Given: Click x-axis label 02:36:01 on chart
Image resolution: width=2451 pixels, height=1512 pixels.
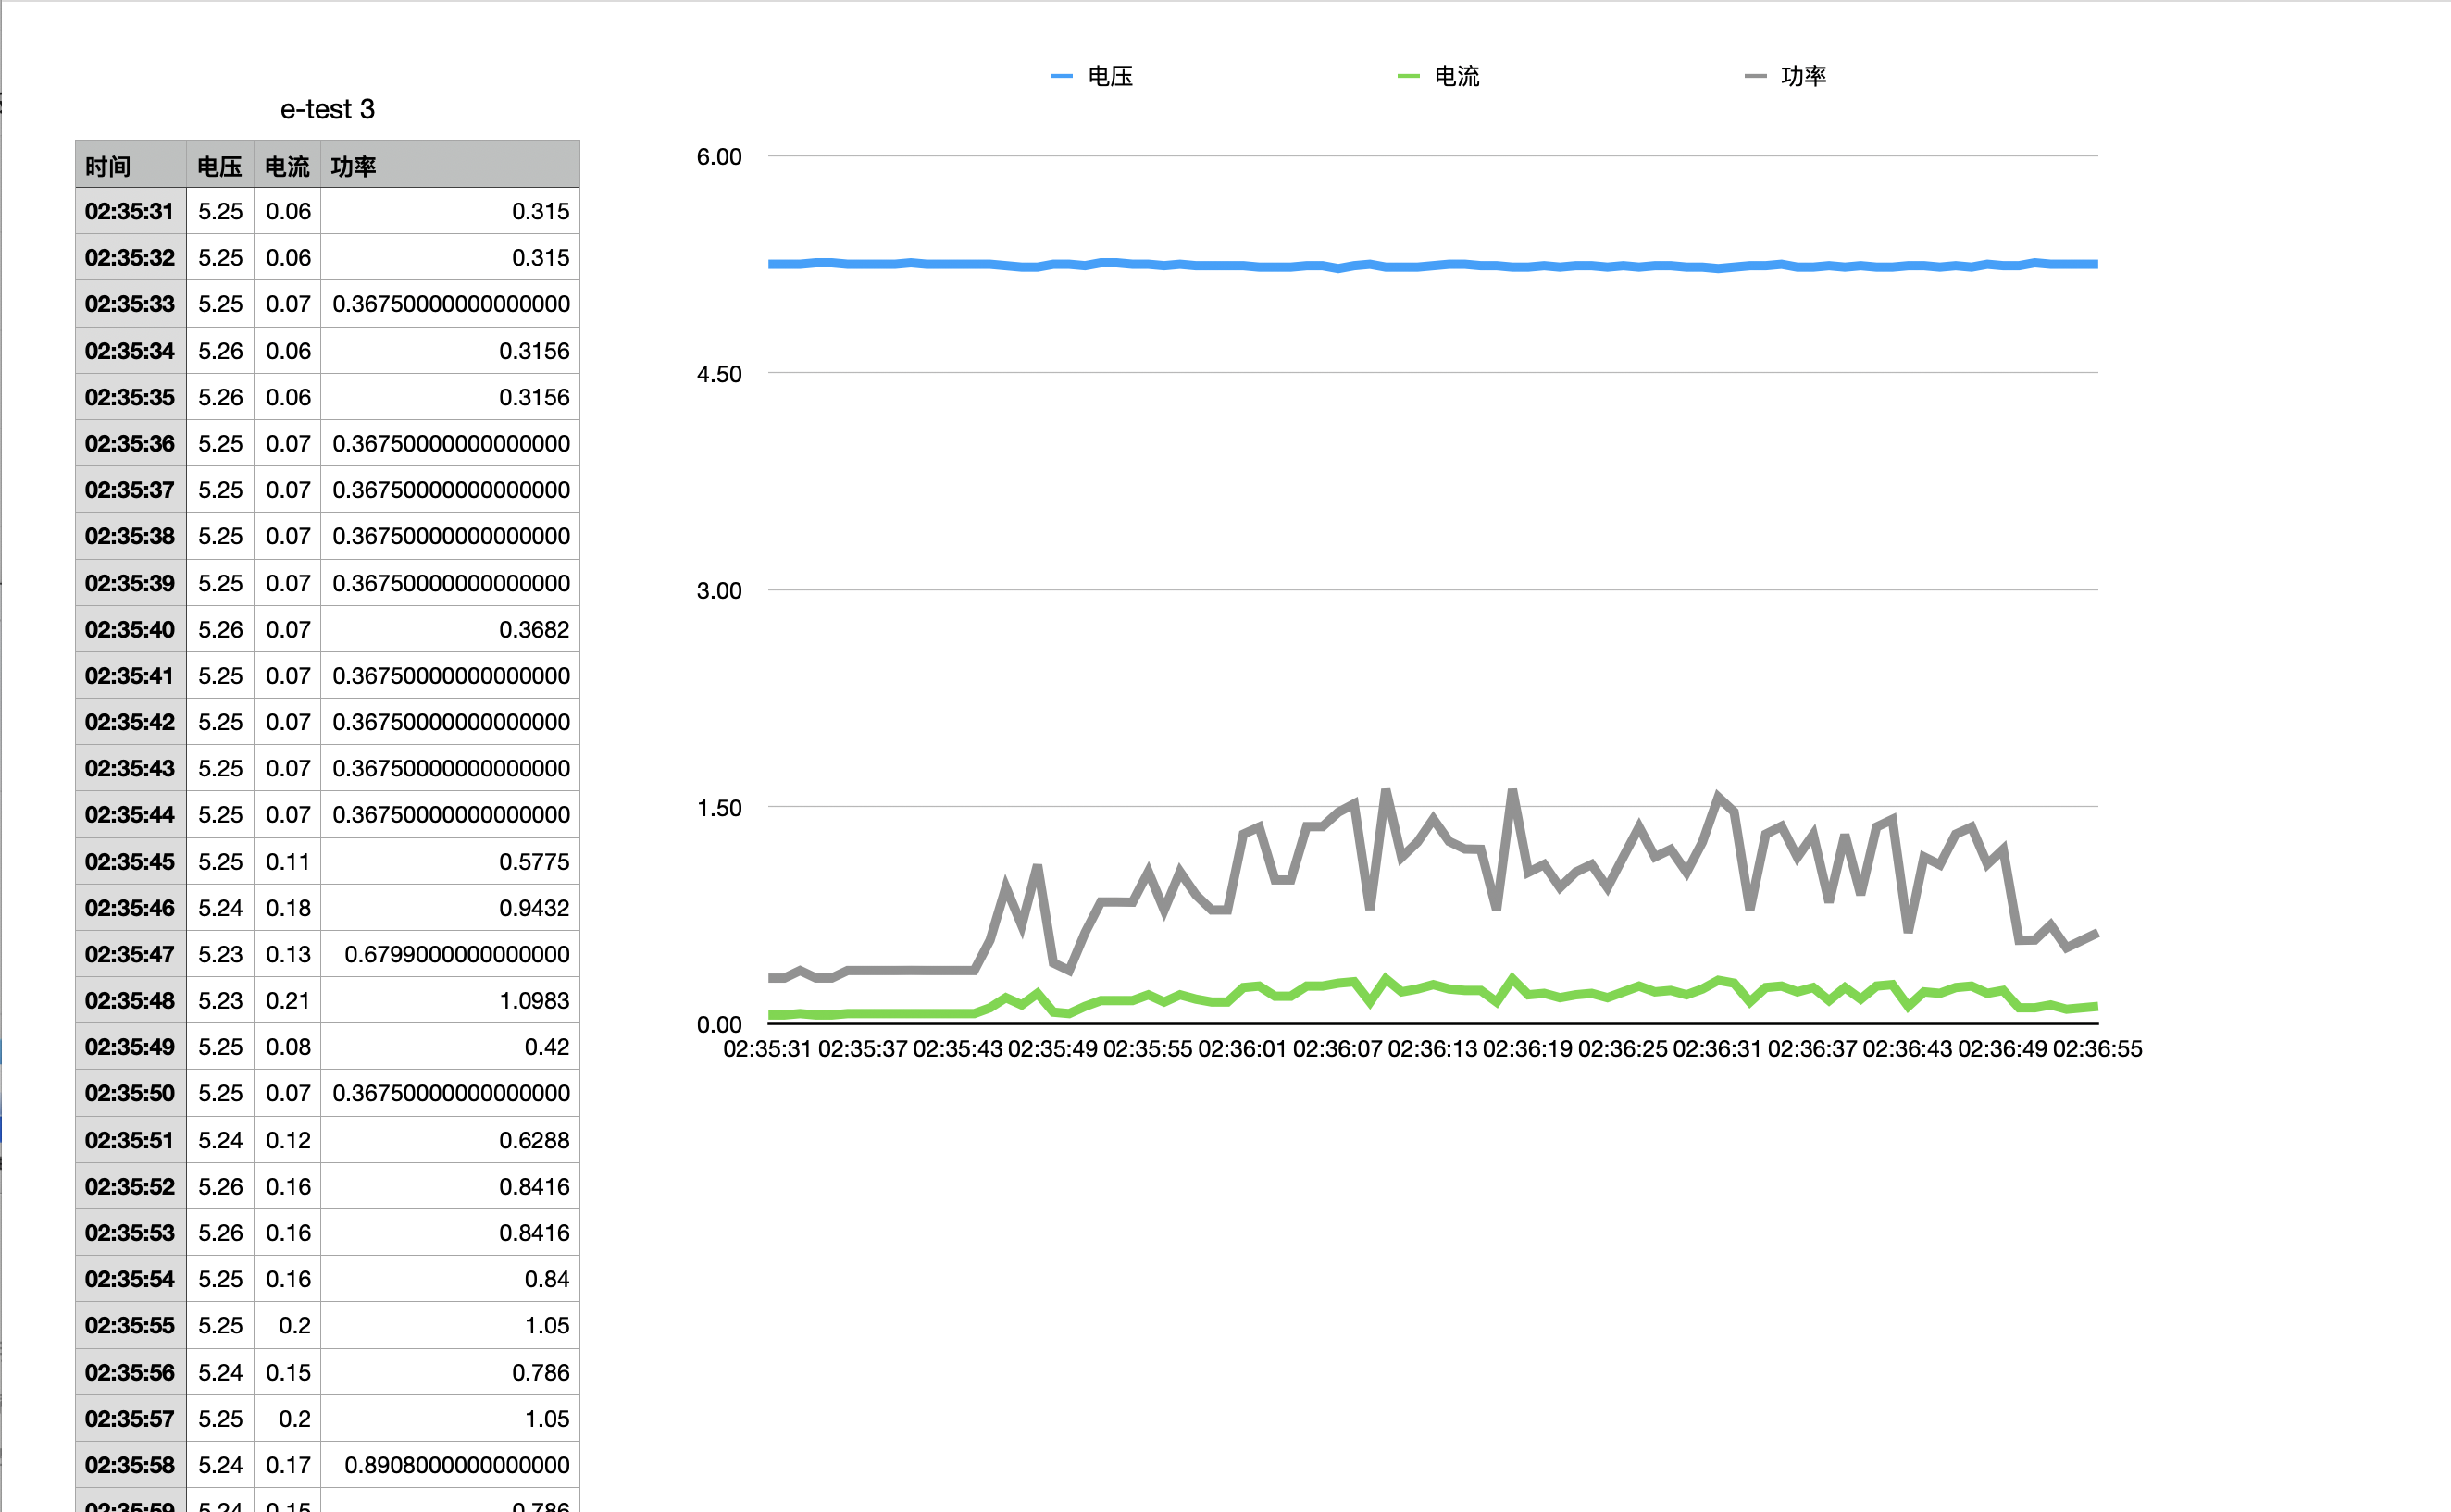Looking at the screenshot, I should pos(1242,1049).
